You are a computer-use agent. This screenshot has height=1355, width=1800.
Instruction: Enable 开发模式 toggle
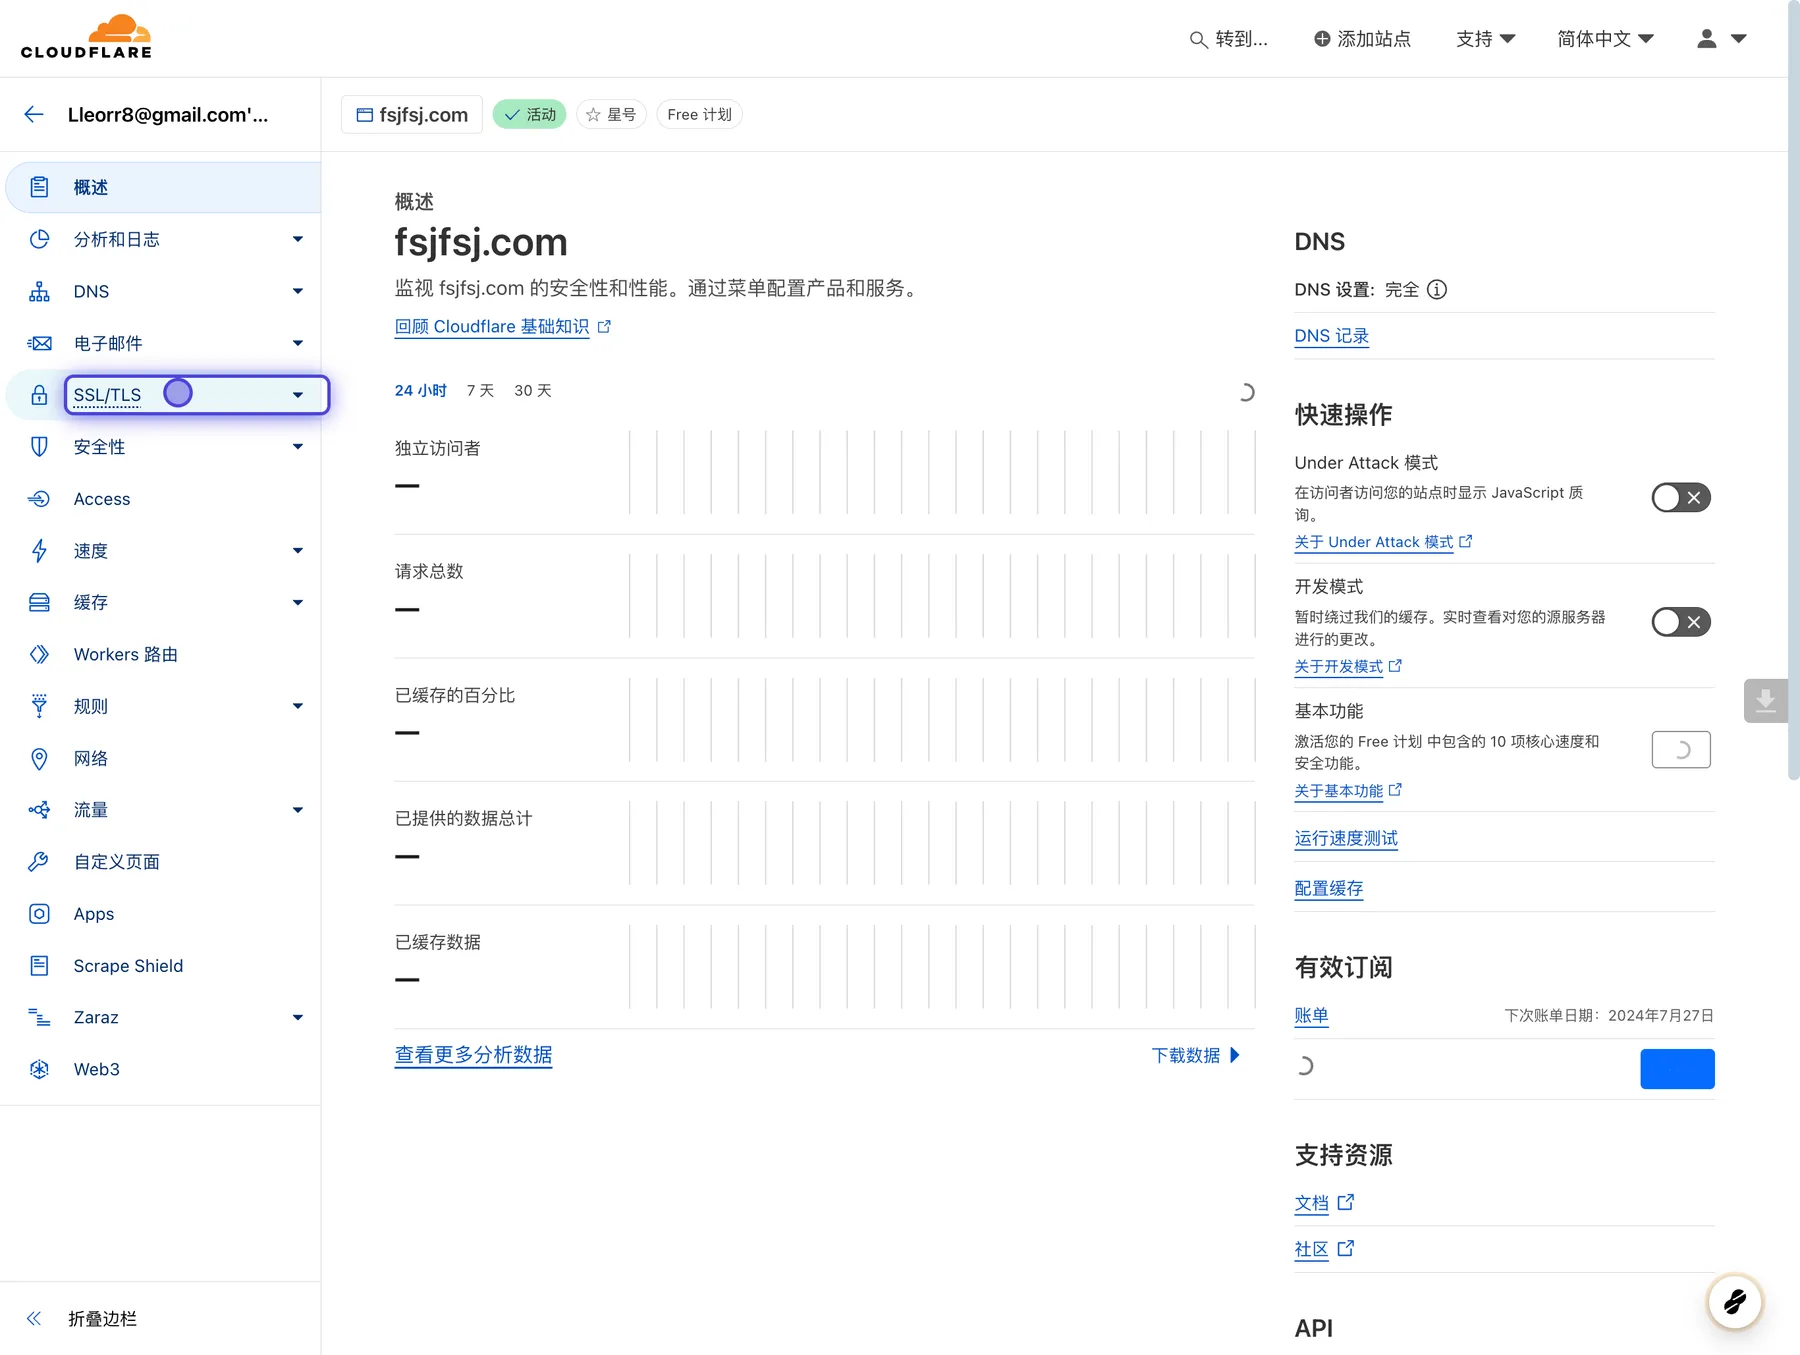click(1681, 622)
